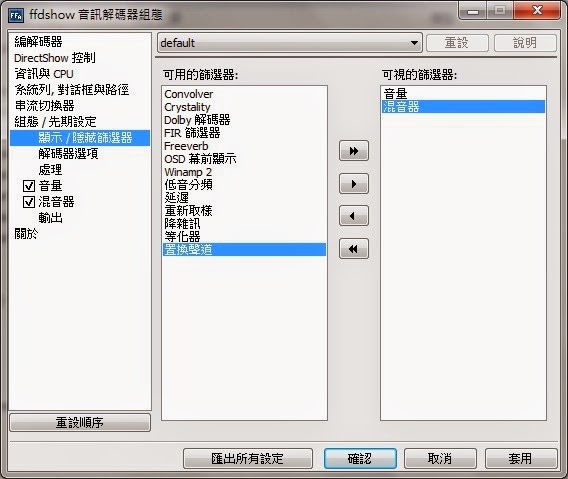The image size is (568, 479).
Task: Select 延遲 in available filters
Action: click(245, 198)
